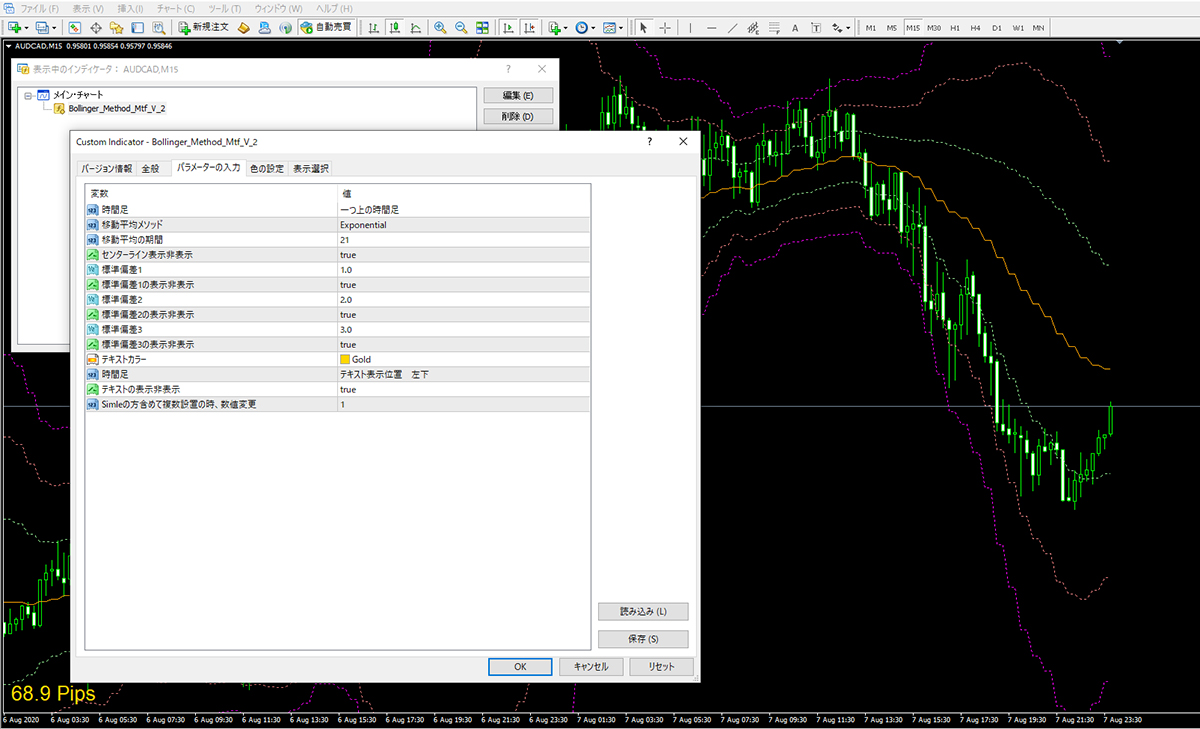
Task: Expand new chart dropdown arrow
Action: pos(26,27)
